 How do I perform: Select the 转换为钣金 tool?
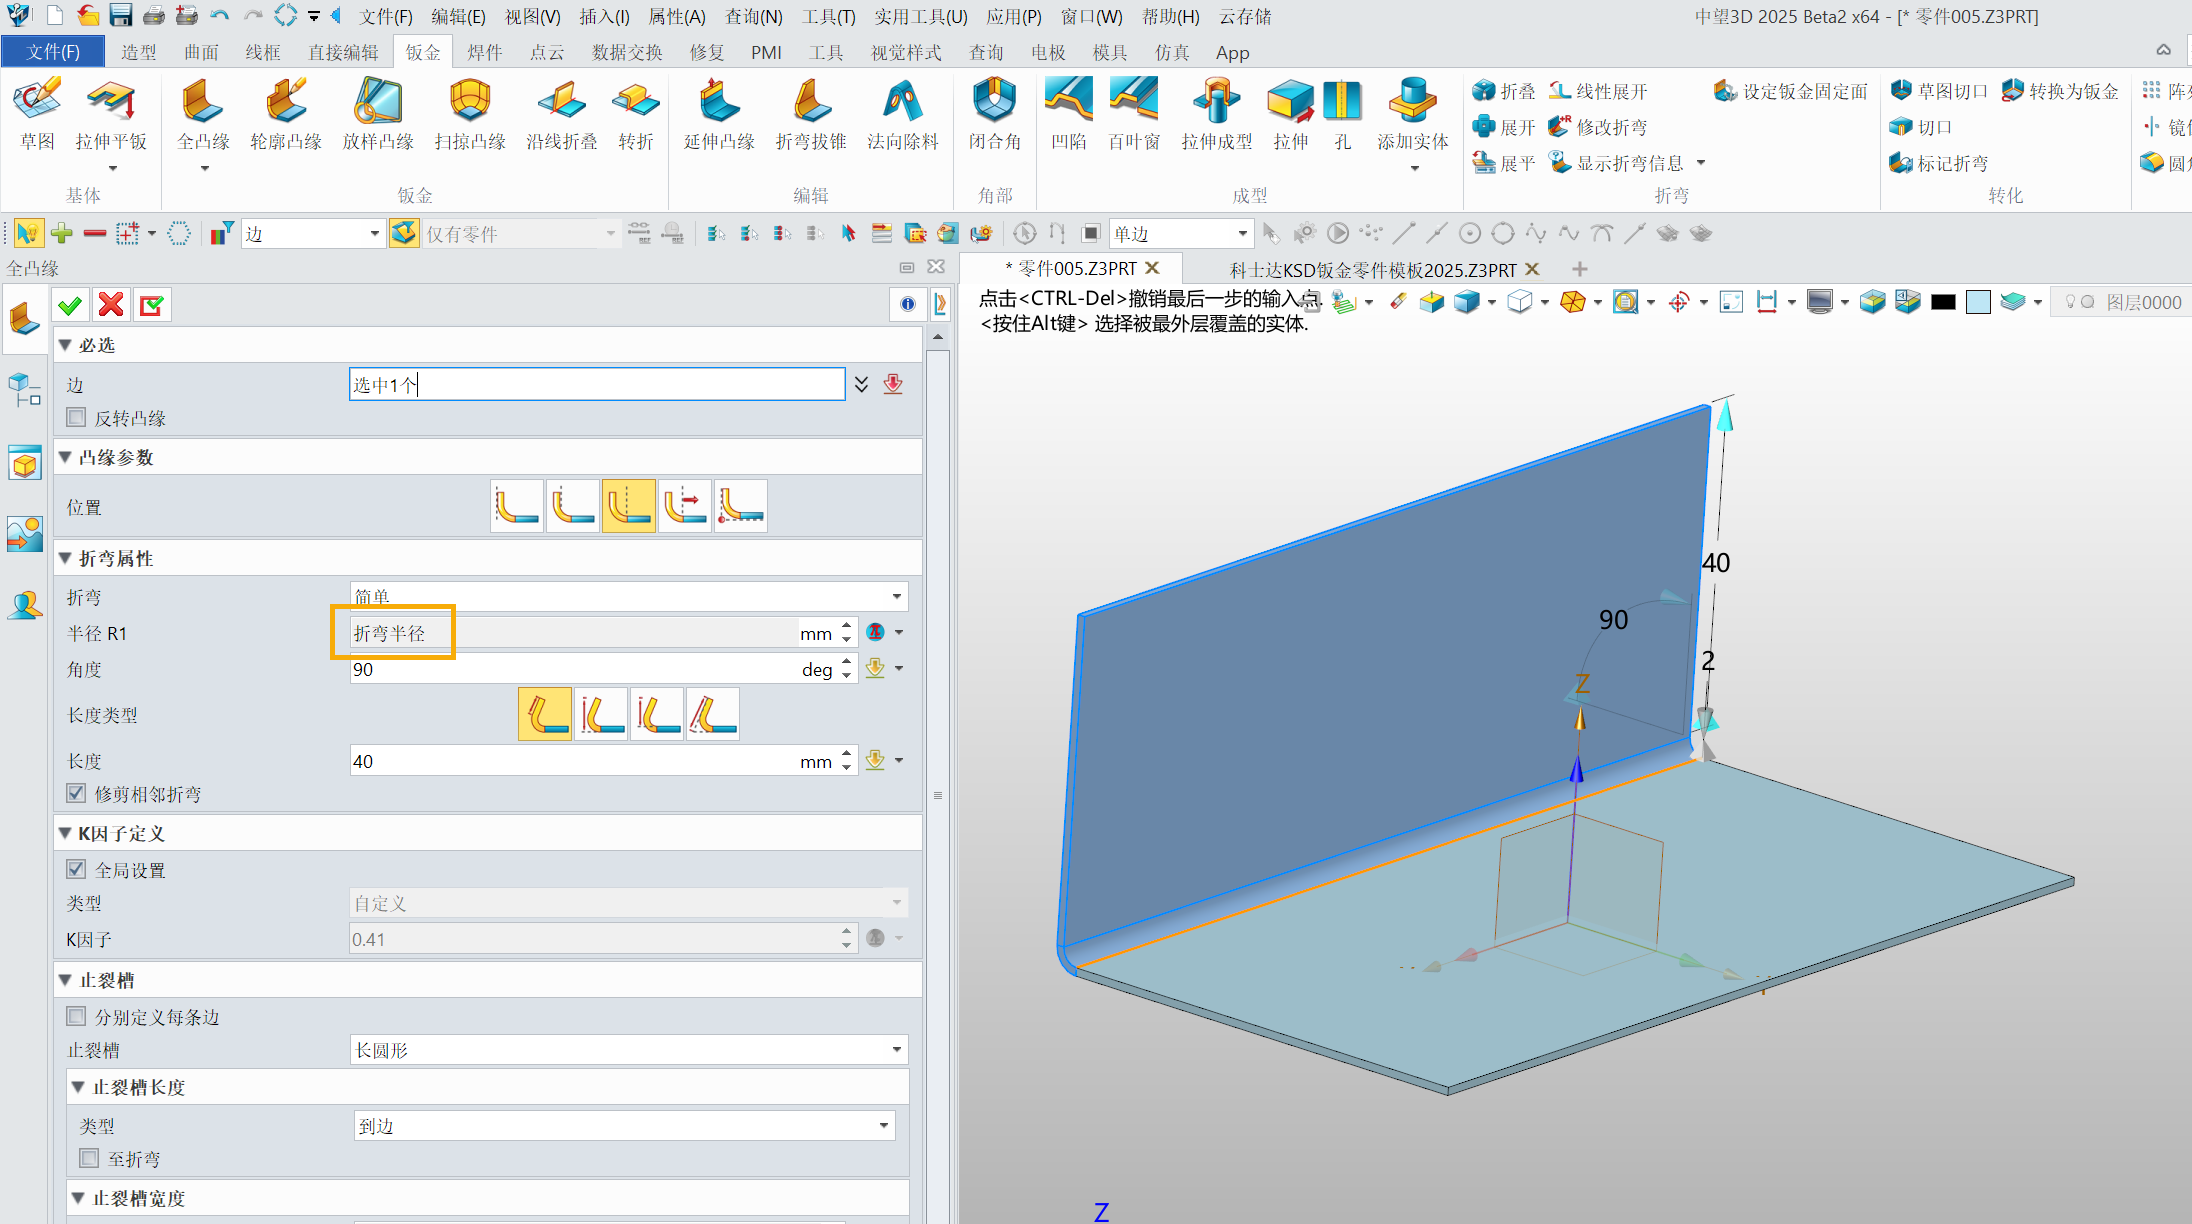(x=2060, y=91)
